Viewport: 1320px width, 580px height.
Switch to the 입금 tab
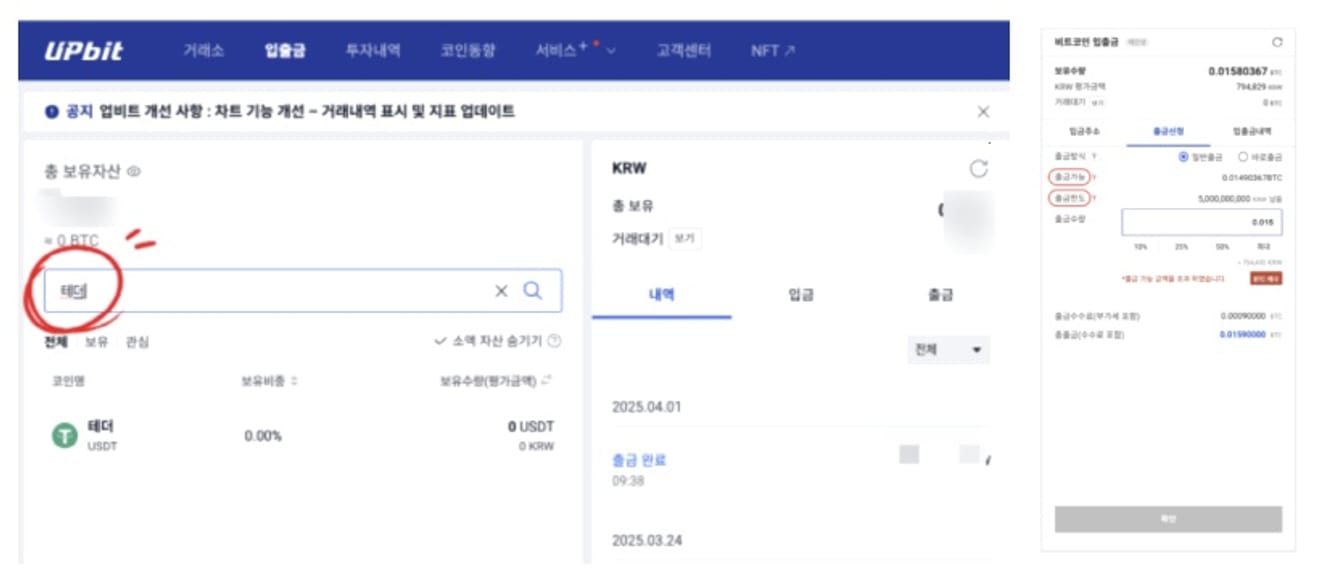point(800,294)
